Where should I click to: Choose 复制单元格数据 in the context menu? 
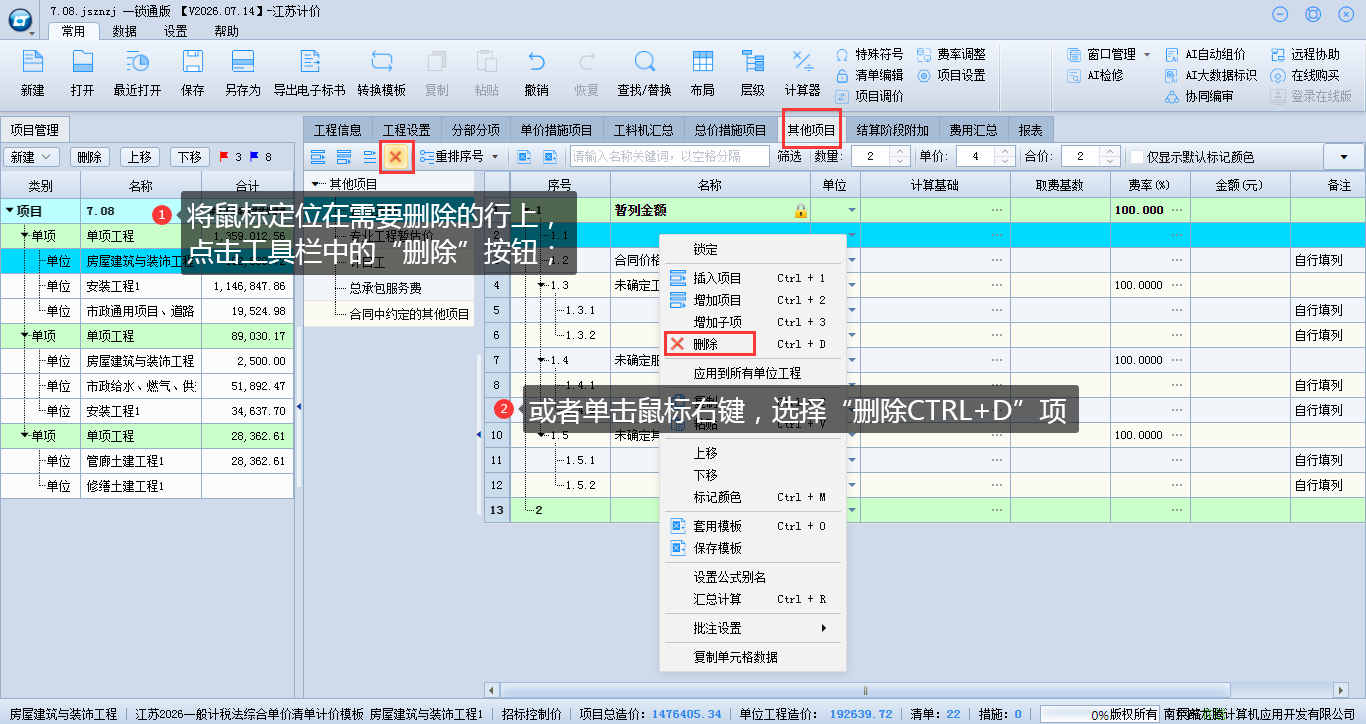[x=753, y=657]
